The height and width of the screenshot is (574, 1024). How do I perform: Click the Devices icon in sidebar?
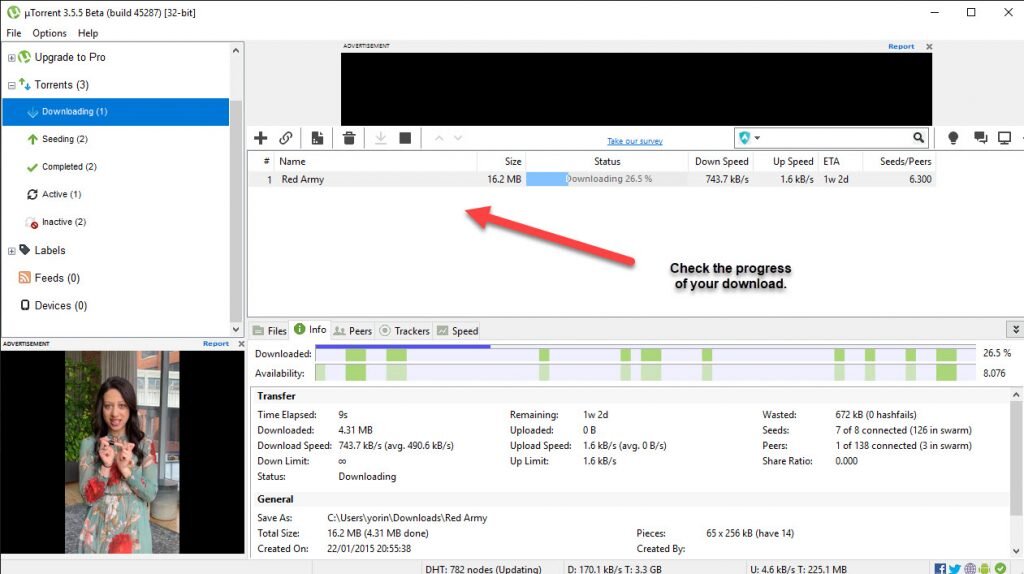tap(25, 305)
